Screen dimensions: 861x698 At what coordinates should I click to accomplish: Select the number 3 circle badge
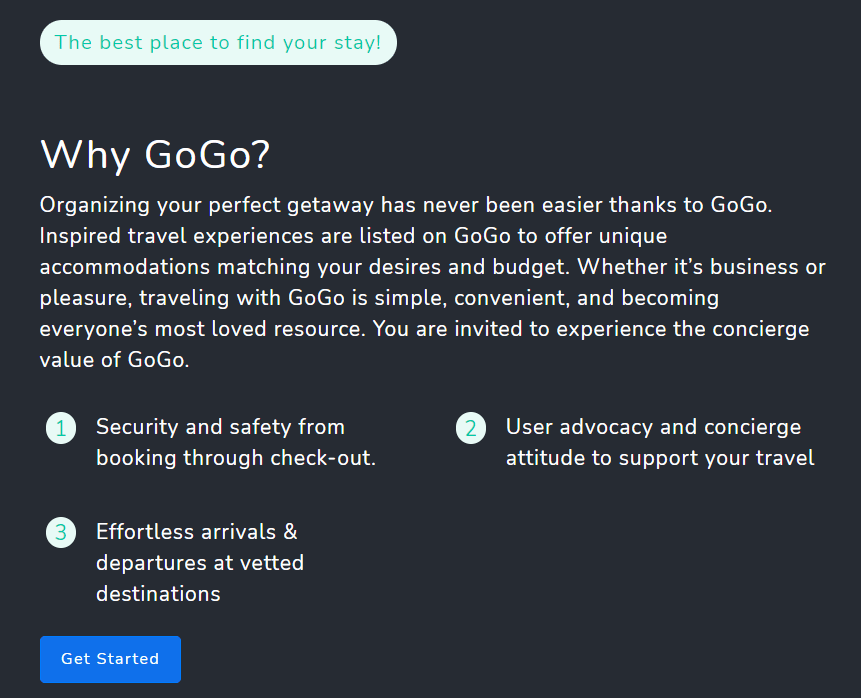coord(61,533)
